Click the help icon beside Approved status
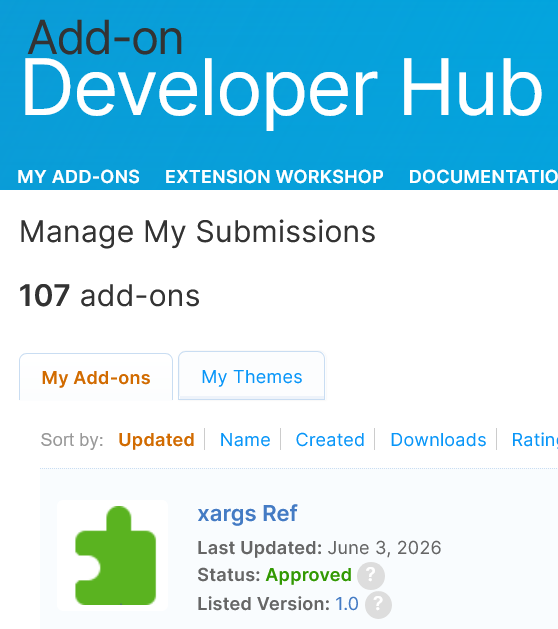The height and width of the screenshot is (629, 558). click(x=371, y=576)
